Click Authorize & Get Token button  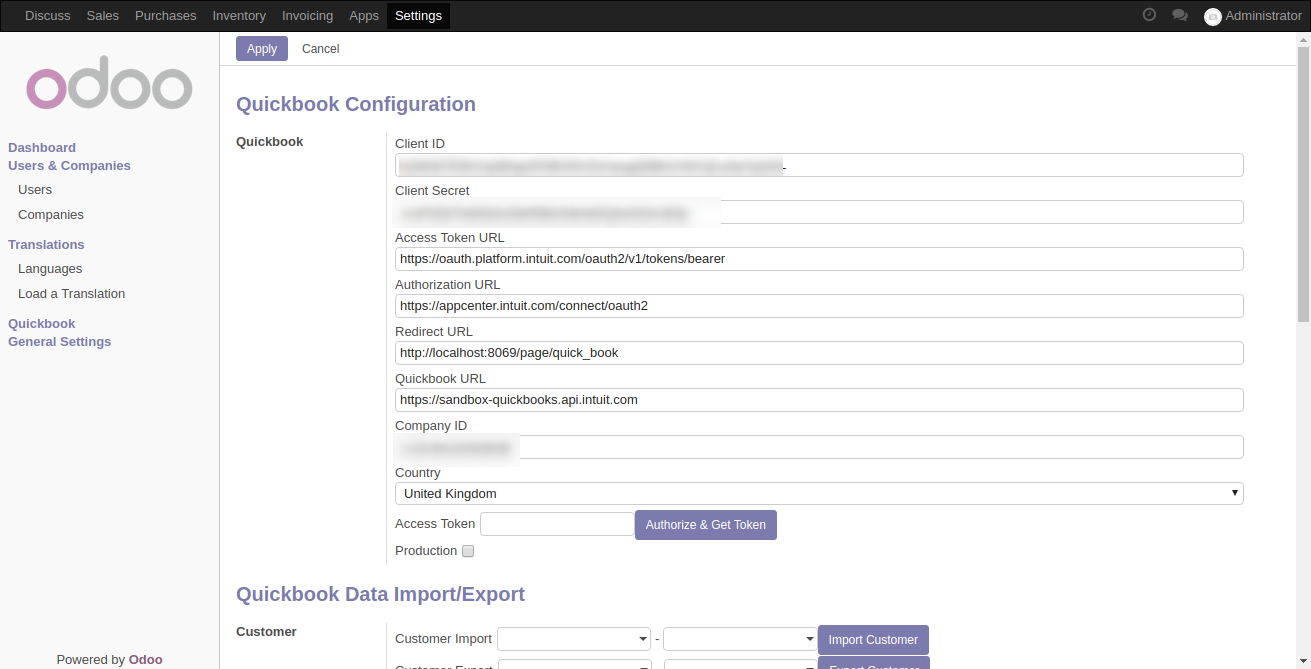[706, 524]
